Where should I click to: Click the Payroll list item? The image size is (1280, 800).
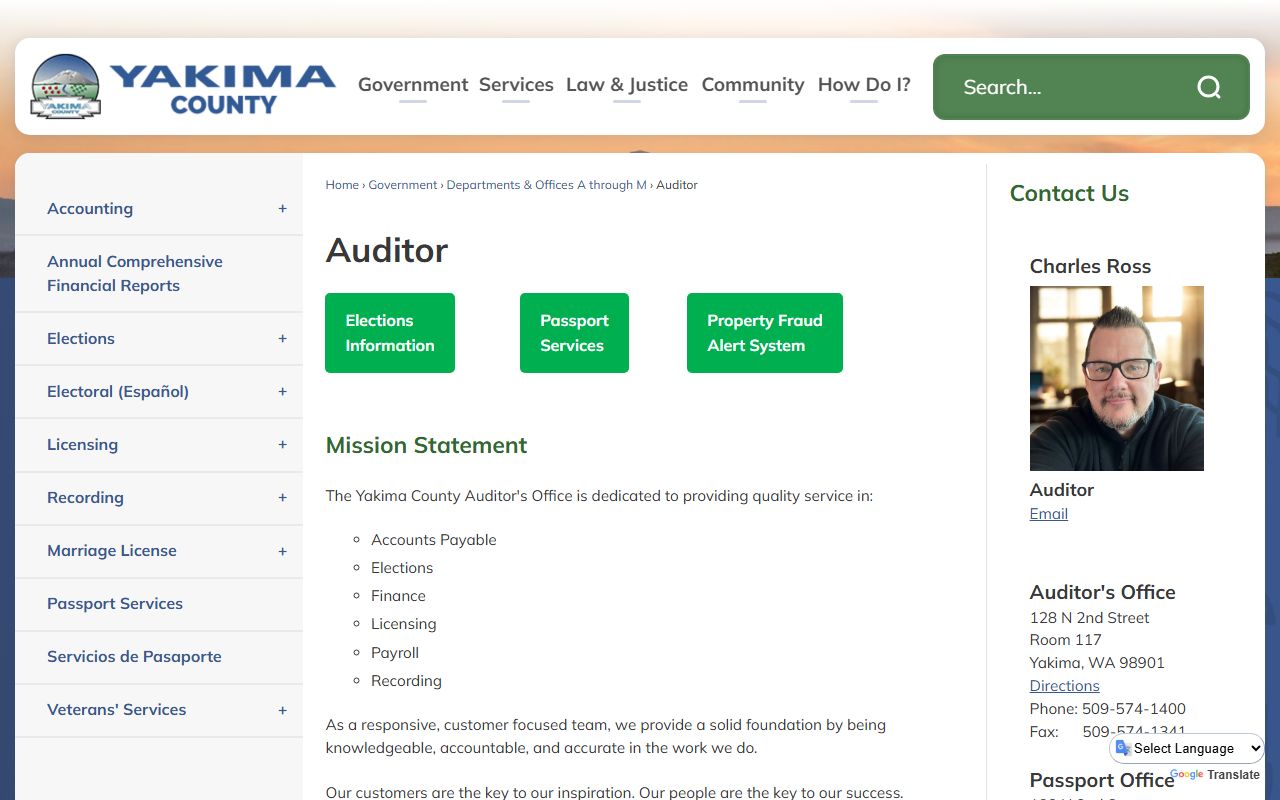click(395, 653)
